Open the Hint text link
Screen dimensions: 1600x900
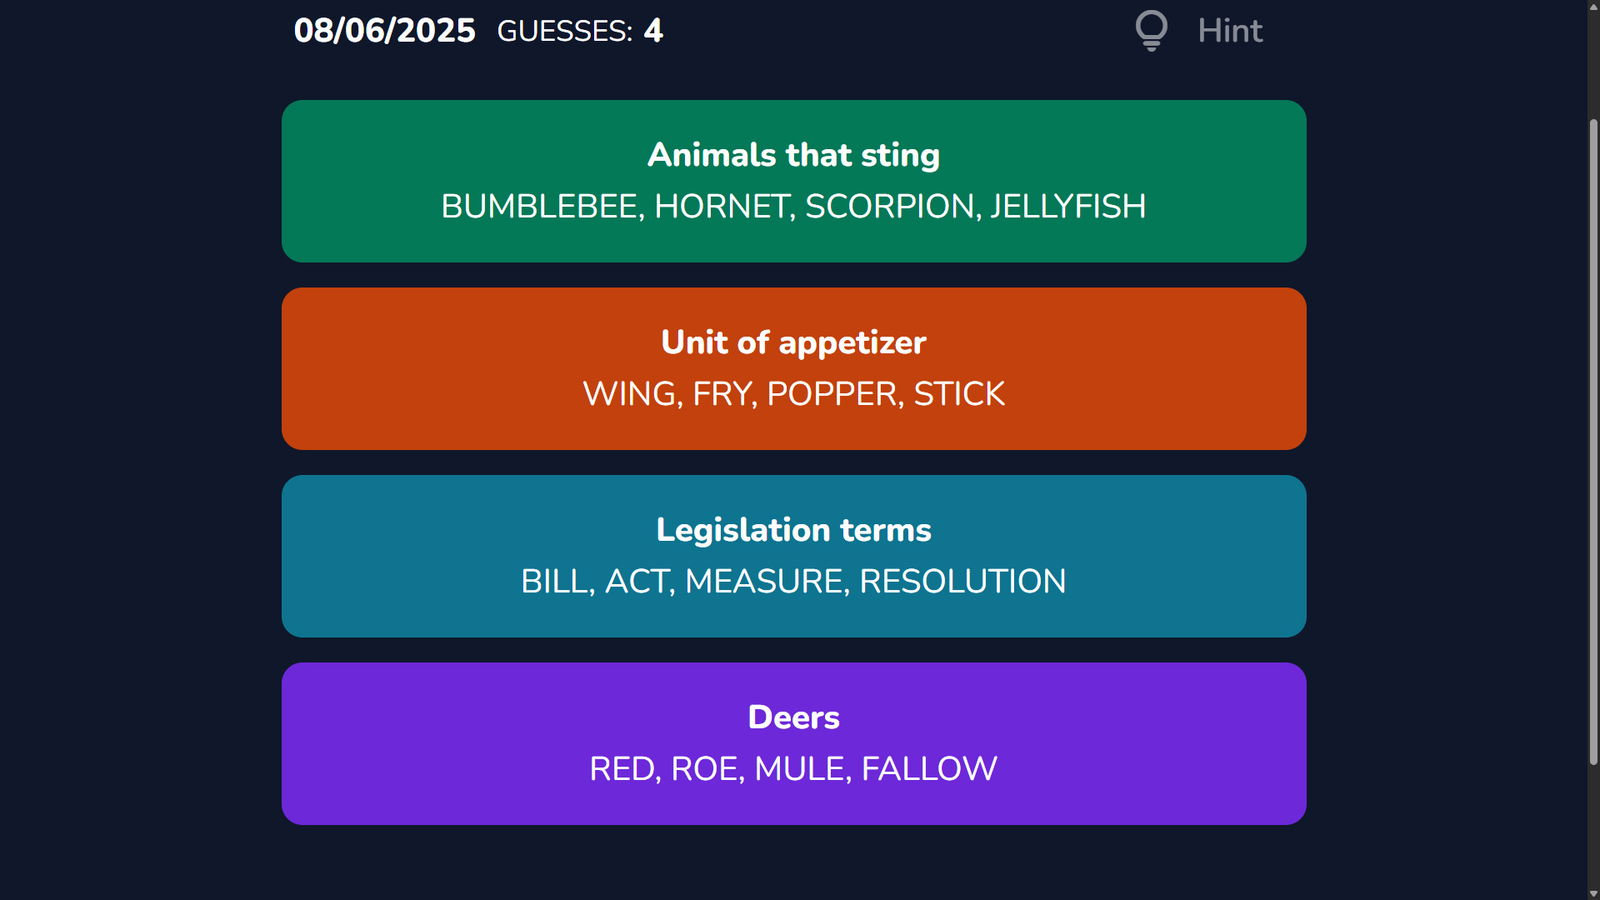click(x=1230, y=31)
